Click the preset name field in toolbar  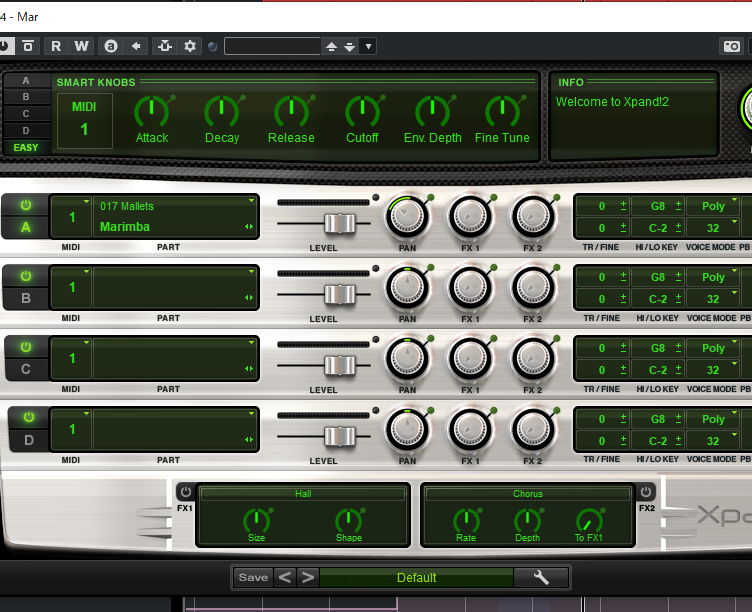coord(272,46)
